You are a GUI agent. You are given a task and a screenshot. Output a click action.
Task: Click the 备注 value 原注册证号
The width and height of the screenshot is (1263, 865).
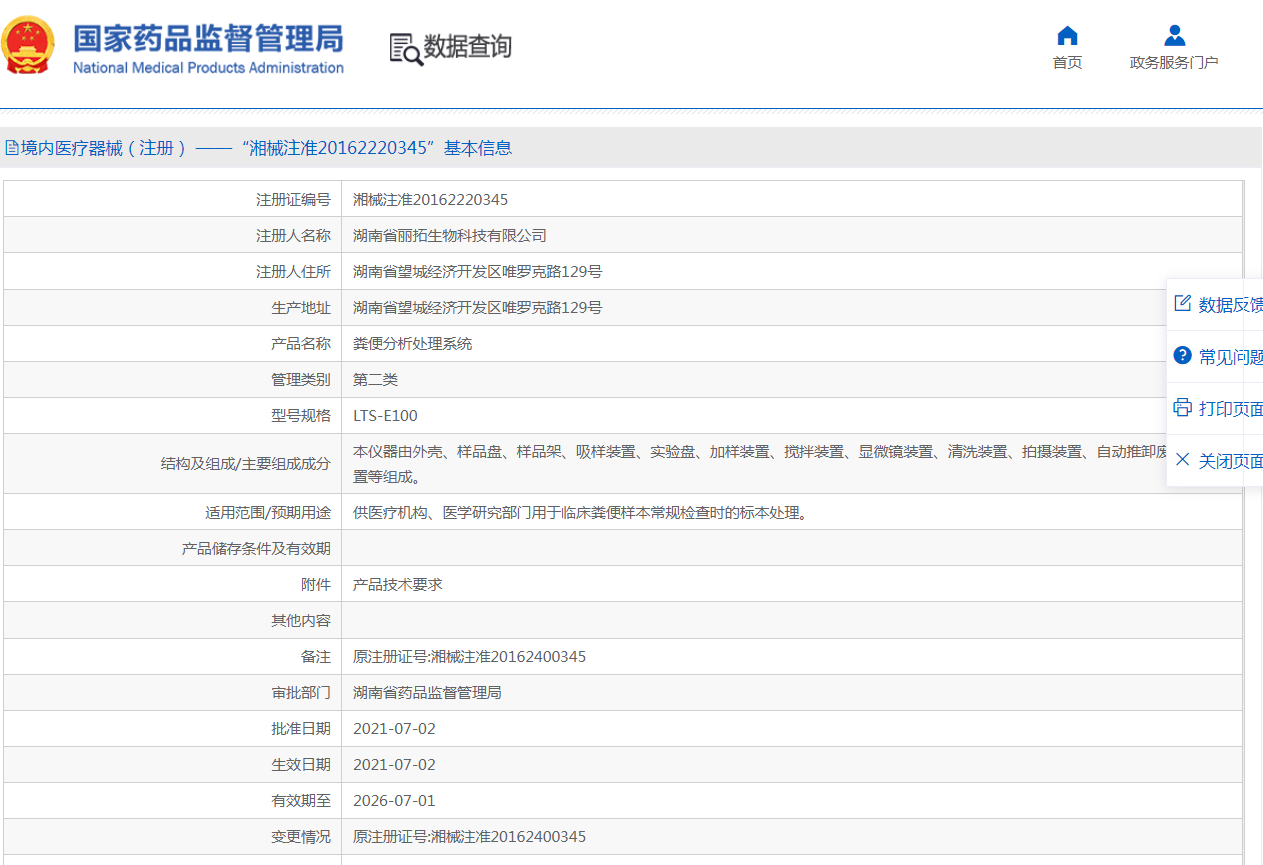[x=469, y=657]
